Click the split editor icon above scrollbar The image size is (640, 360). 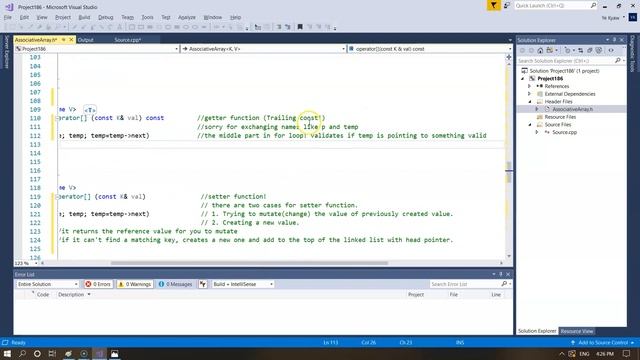509,57
